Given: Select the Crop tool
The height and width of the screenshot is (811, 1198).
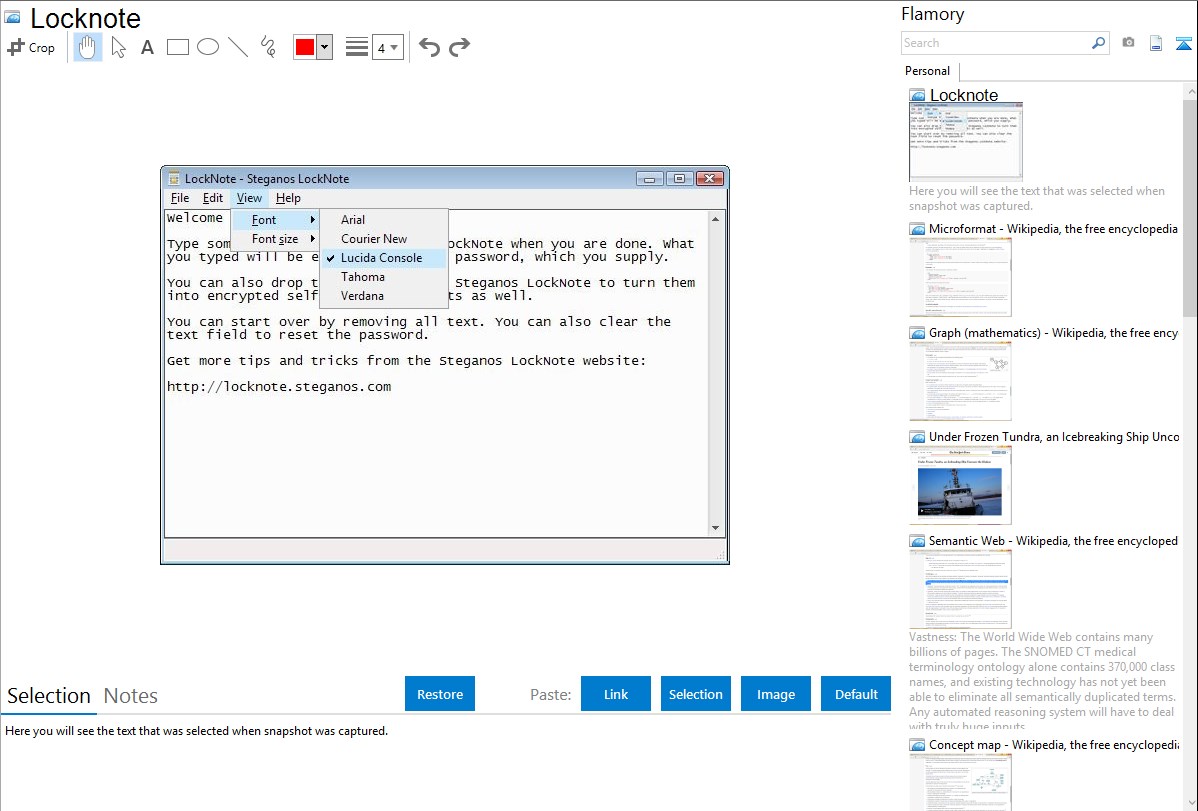Looking at the screenshot, I should 31,47.
